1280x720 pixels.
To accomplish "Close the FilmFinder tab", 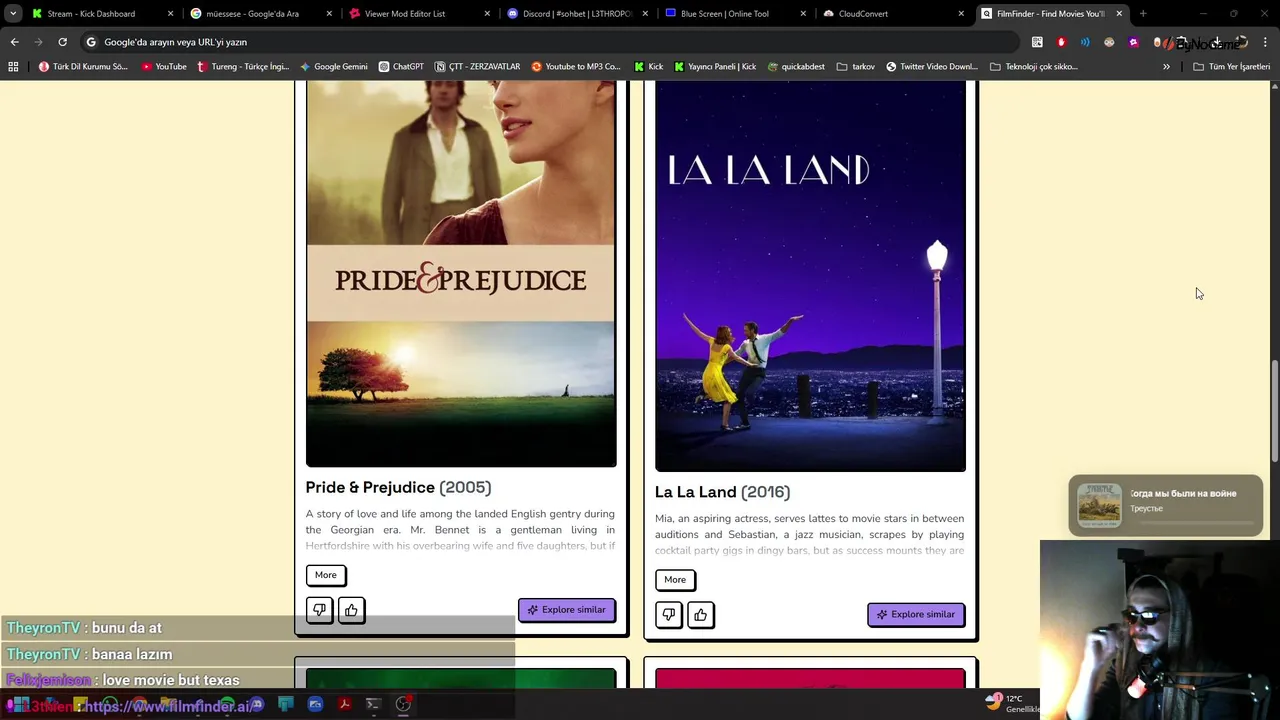I will (1119, 14).
